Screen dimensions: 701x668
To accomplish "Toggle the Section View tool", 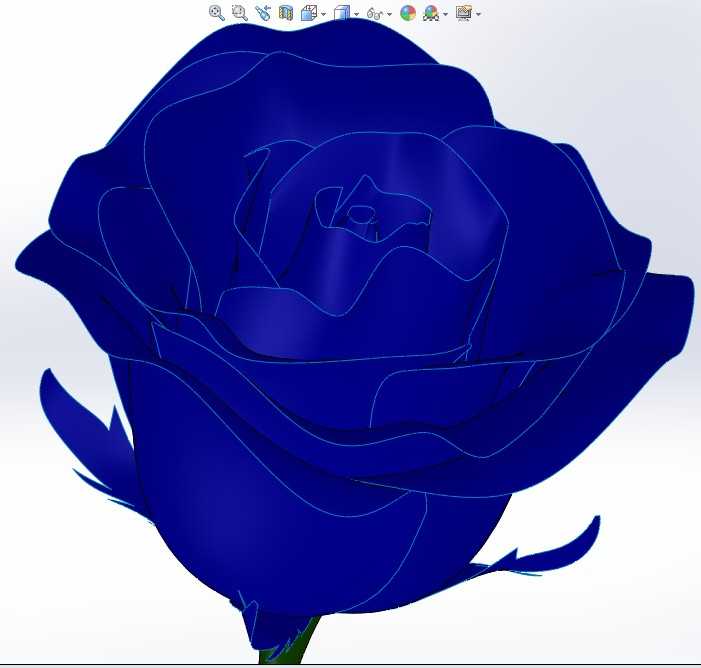I will [286, 13].
